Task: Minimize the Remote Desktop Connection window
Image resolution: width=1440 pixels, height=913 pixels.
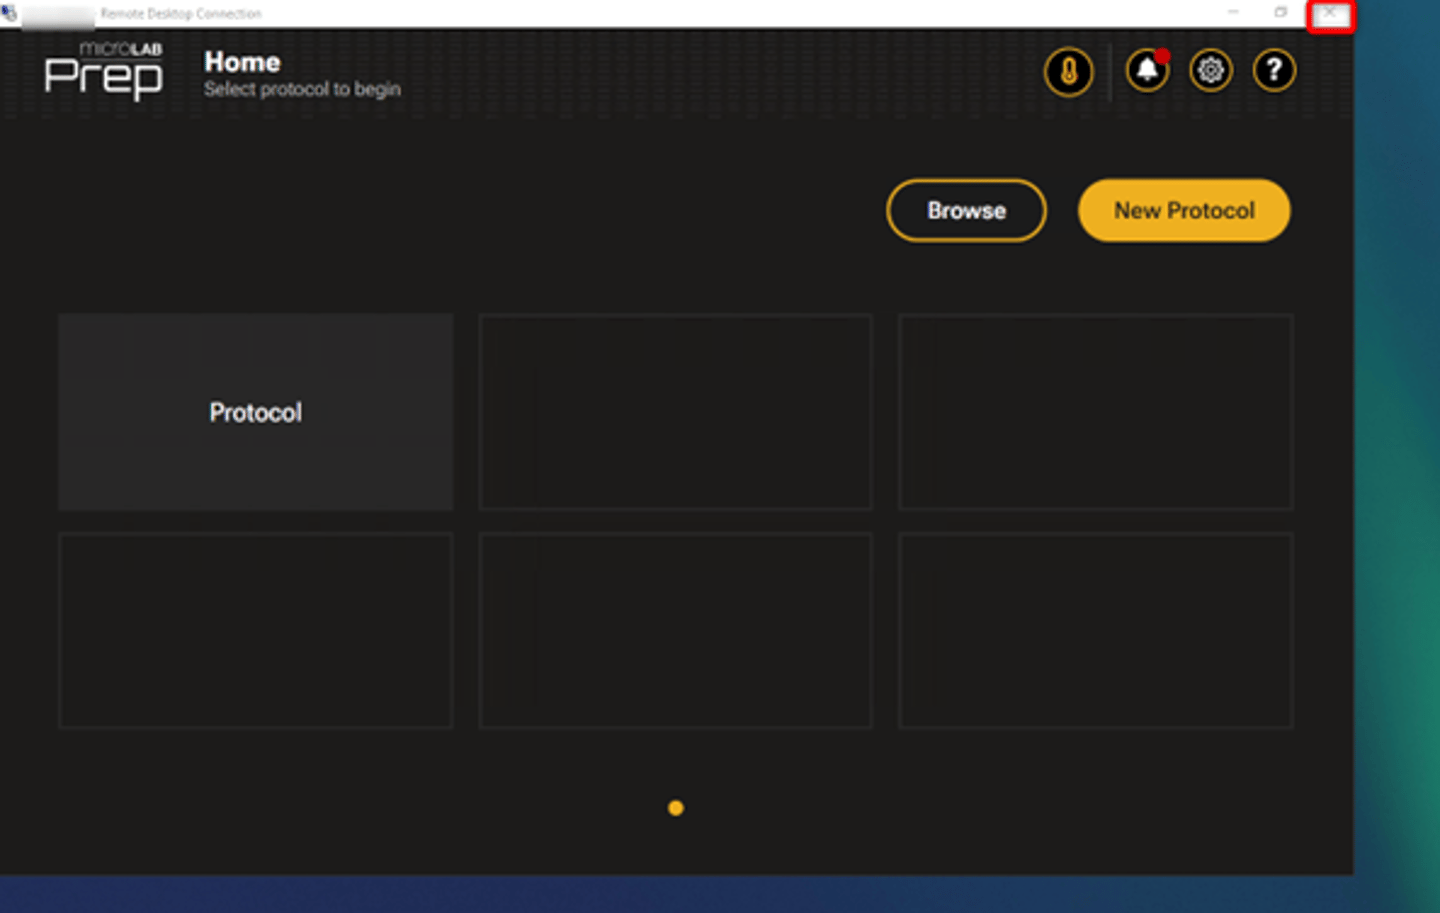Action: [x=1233, y=13]
